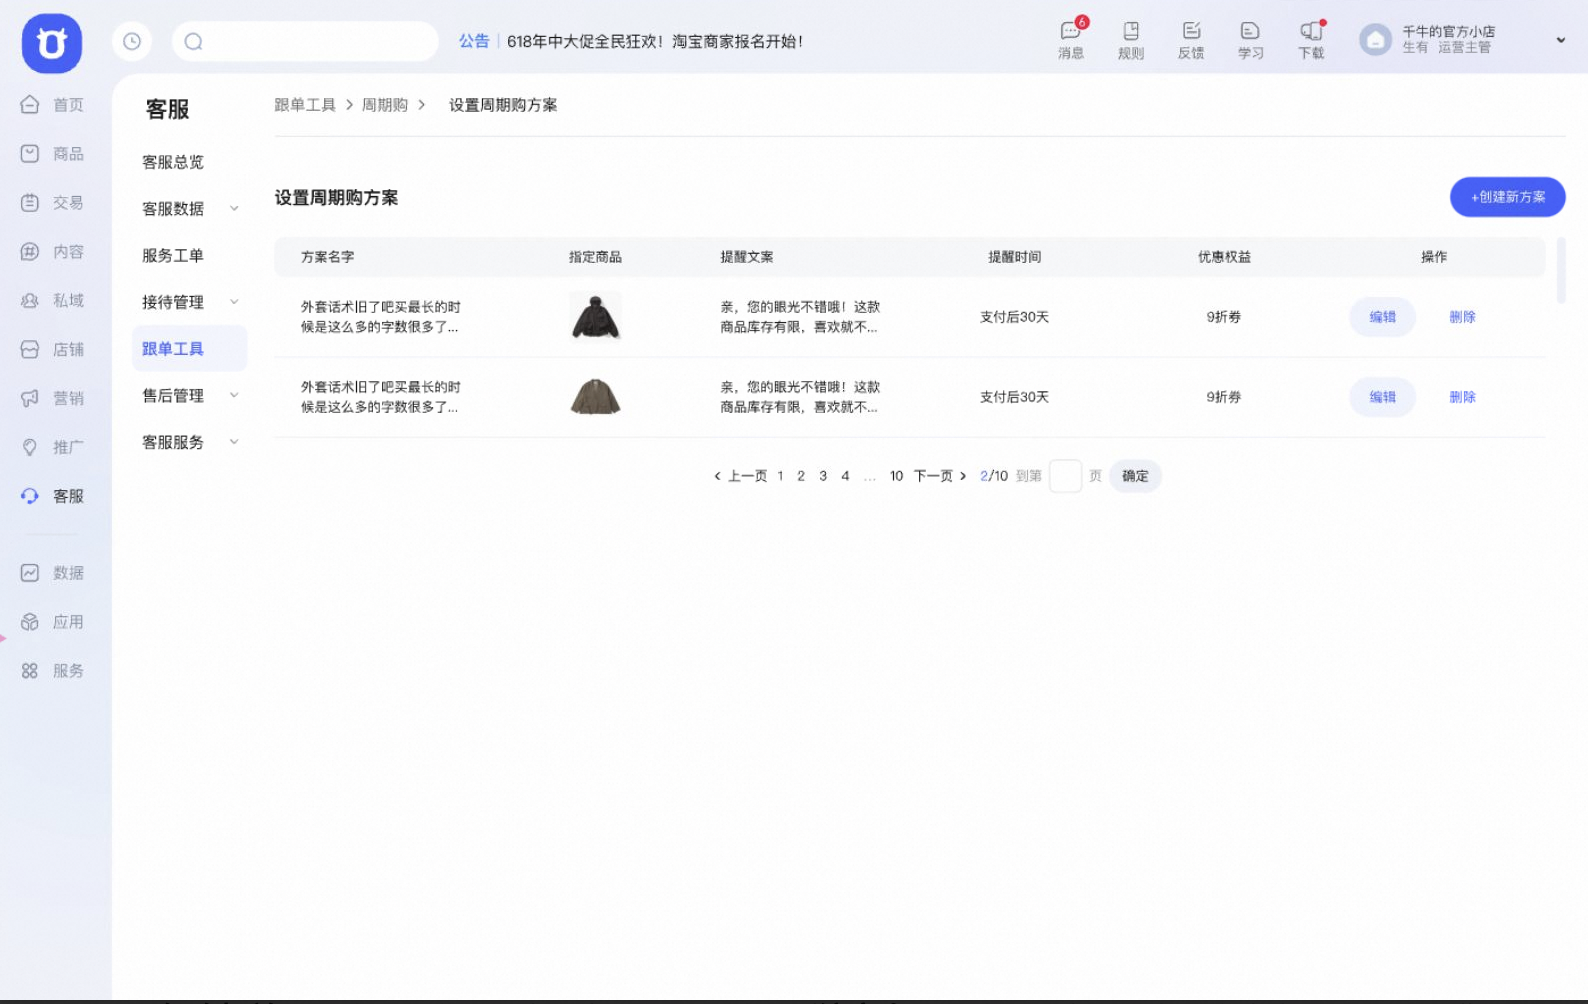Image resolution: width=1588 pixels, height=1004 pixels.
Task: Go to 首页 home in sidebar
Action: coord(52,104)
